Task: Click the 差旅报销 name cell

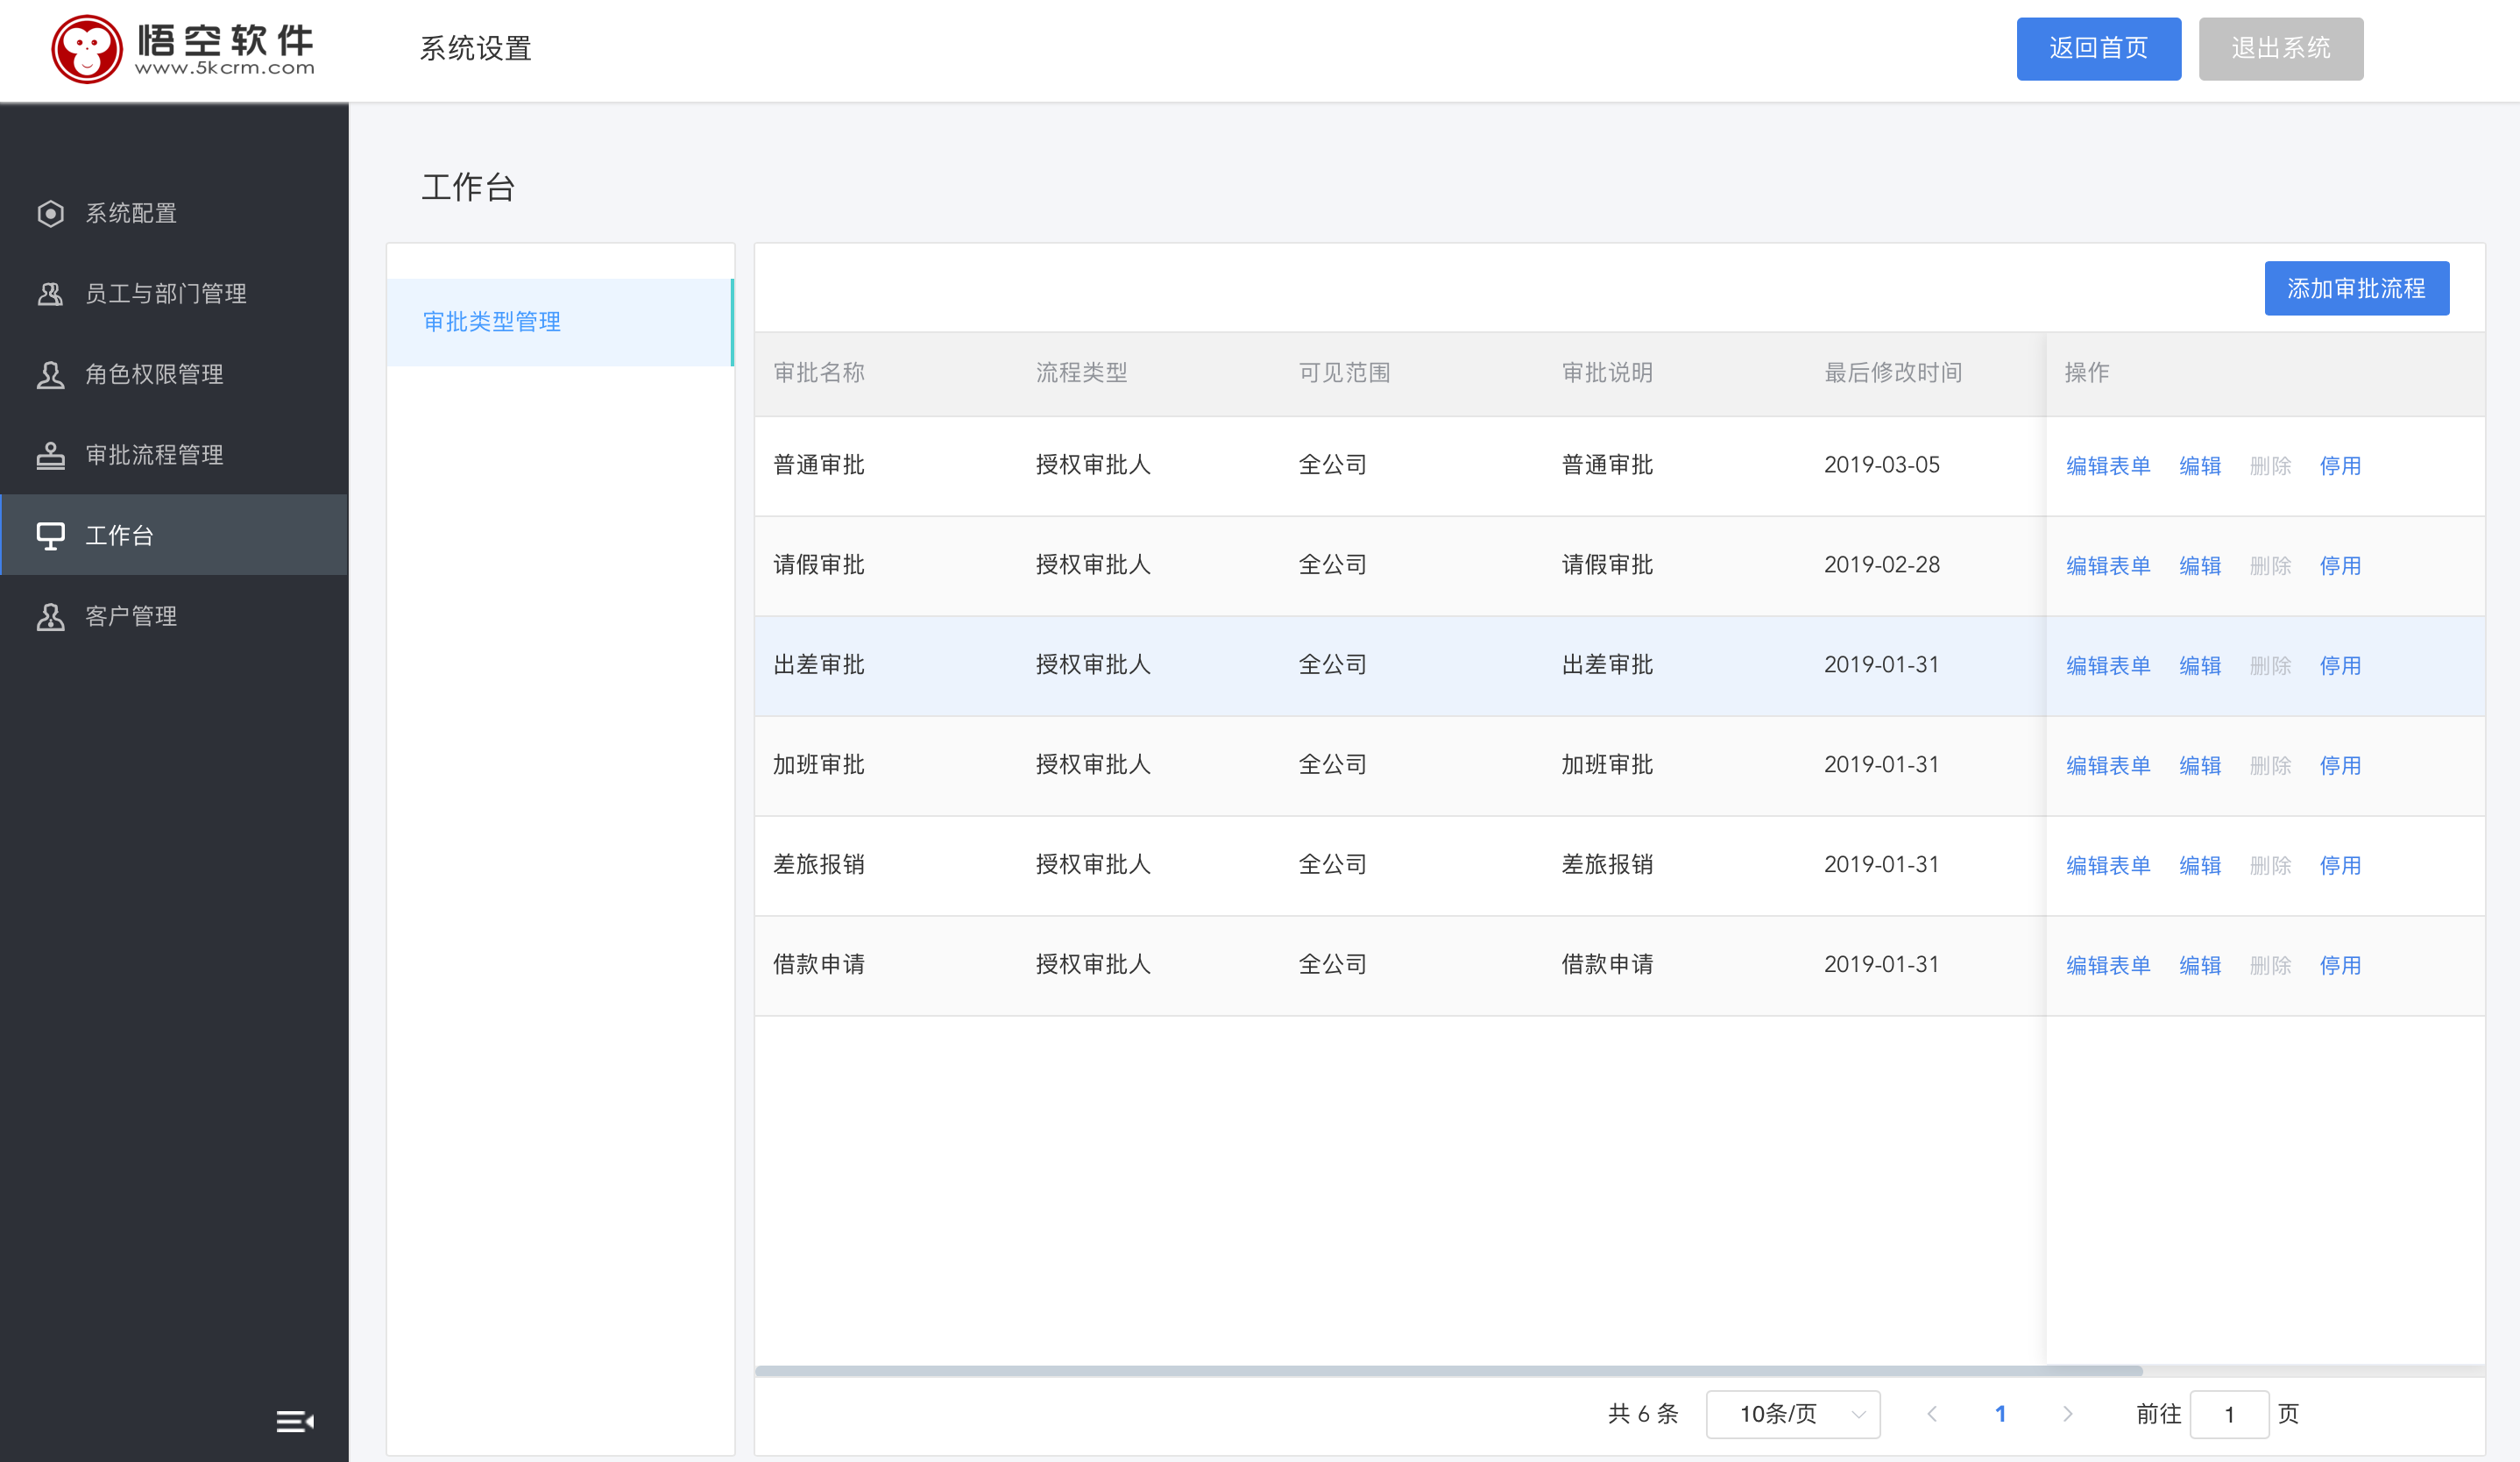Action: (x=819, y=865)
